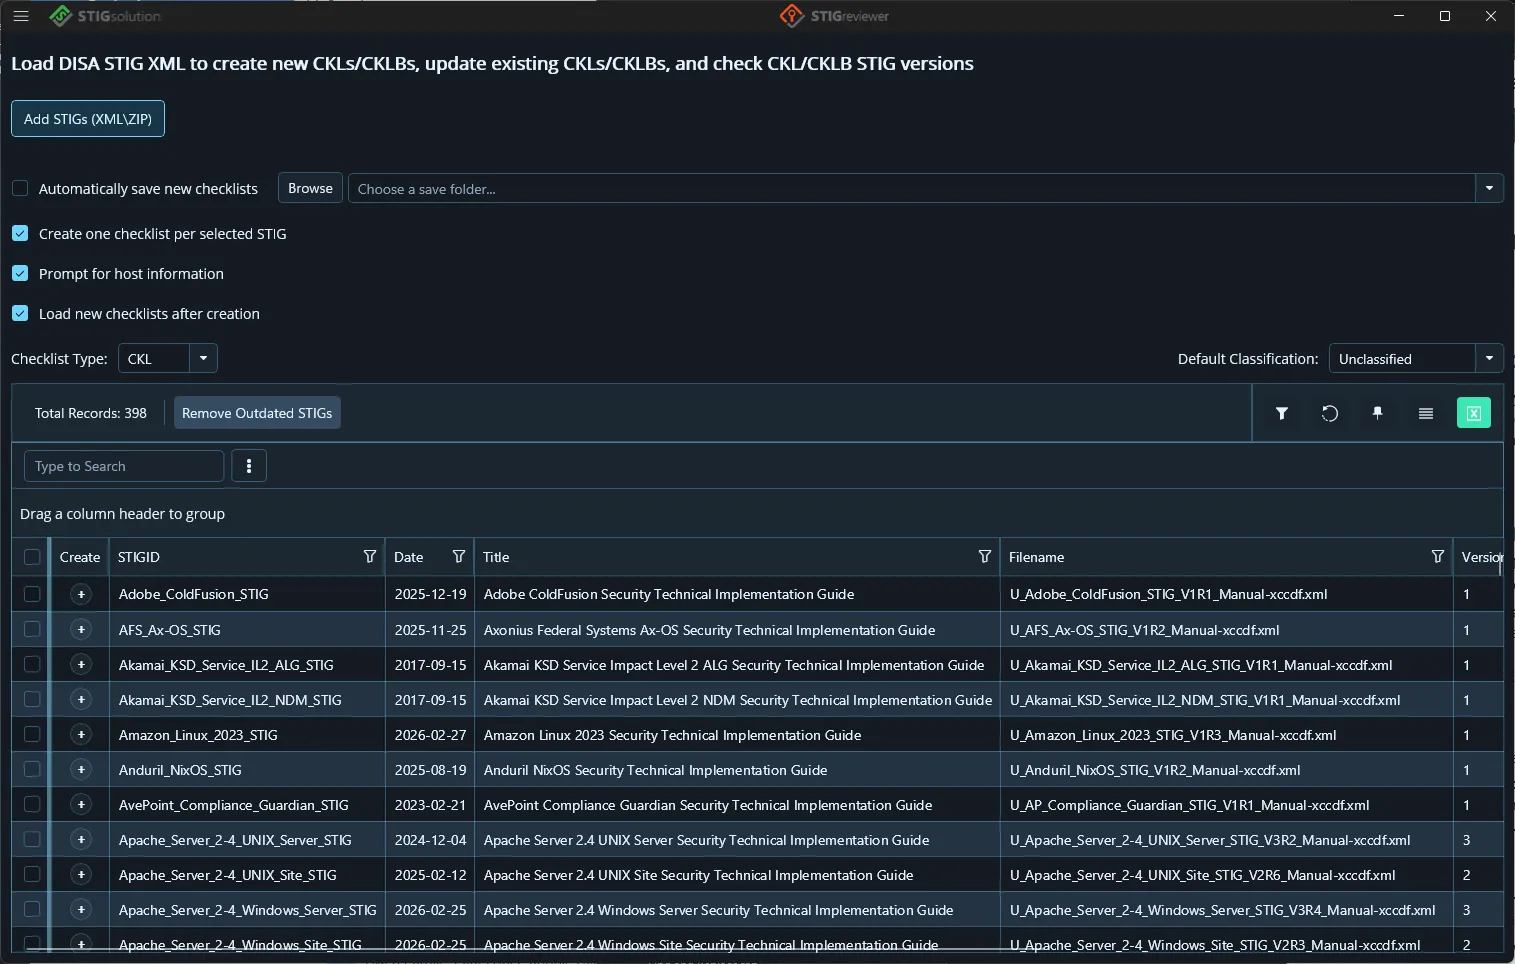Click plus icon for AFS_Ax-OS_STIG row

tap(81, 630)
